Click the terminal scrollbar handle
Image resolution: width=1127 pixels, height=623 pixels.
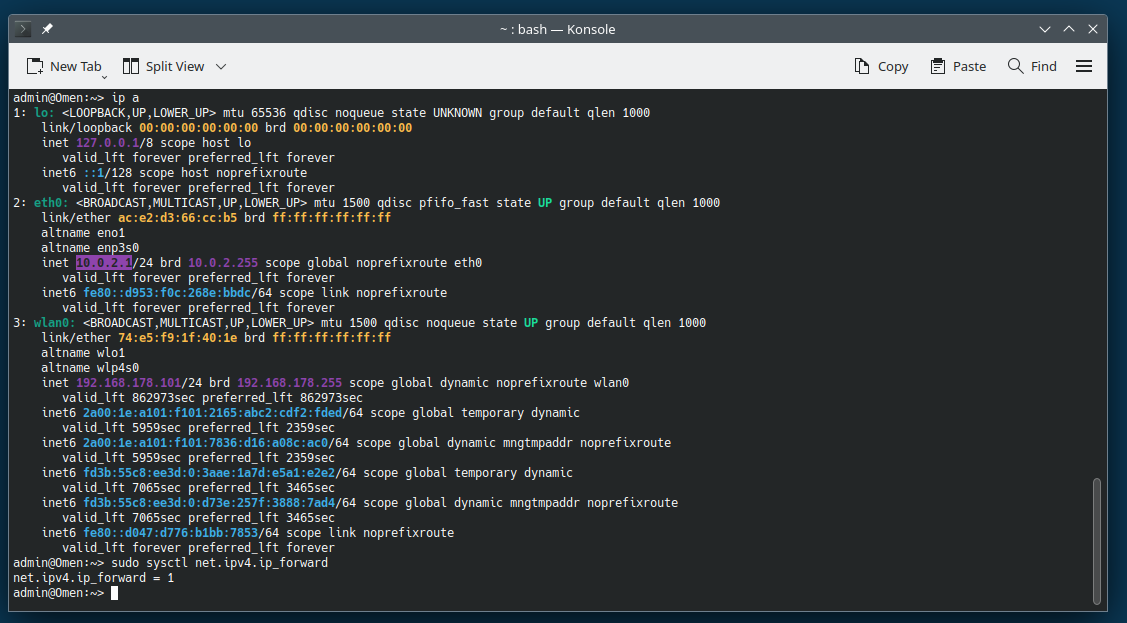coord(1097,540)
